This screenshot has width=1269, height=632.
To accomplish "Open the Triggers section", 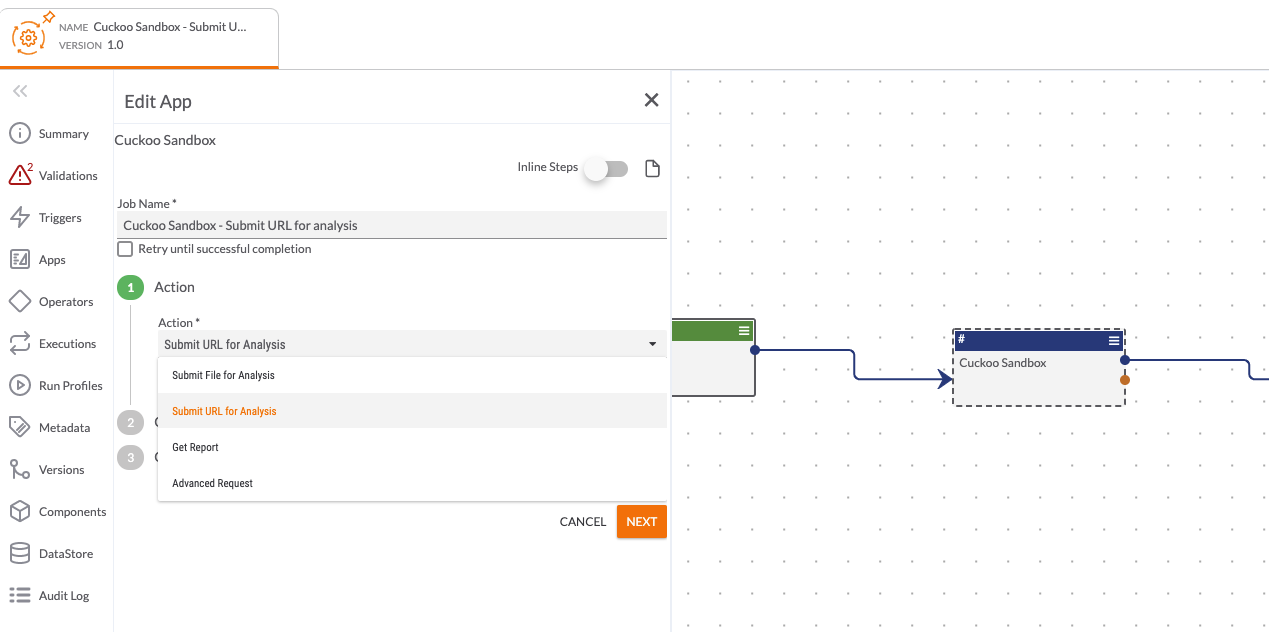I will tap(60, 218).
